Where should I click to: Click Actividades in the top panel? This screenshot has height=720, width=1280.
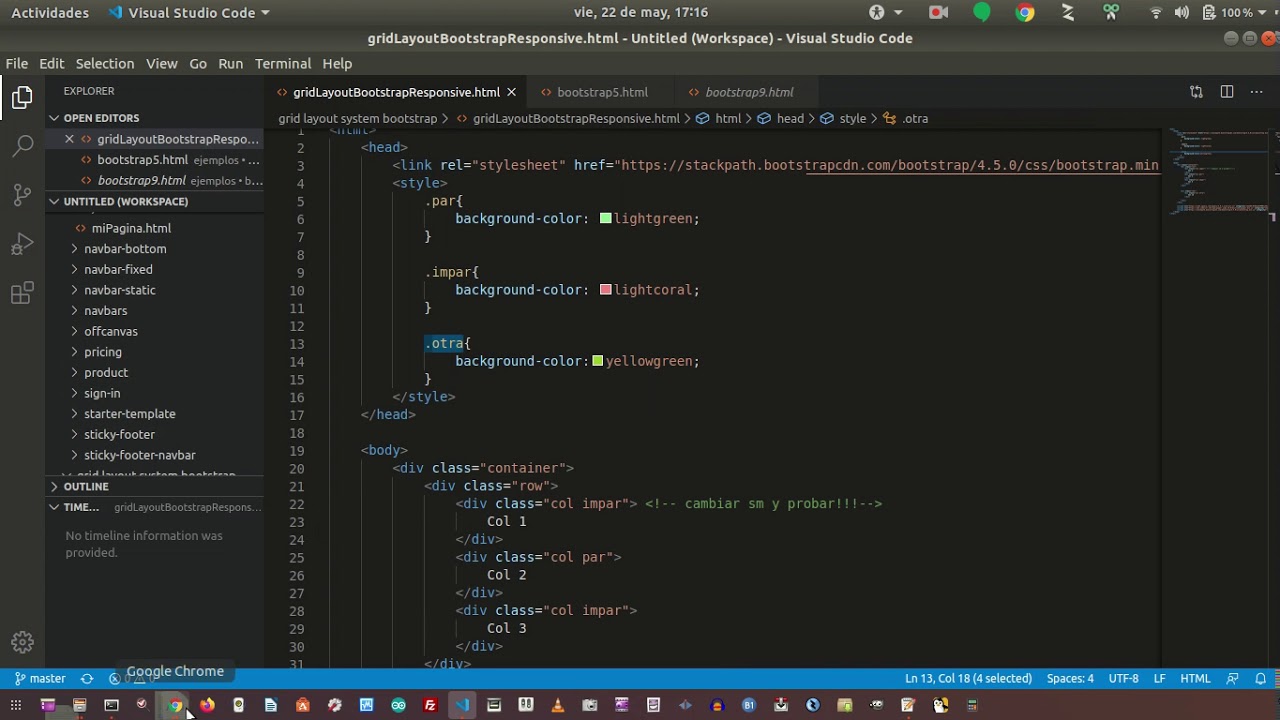50,12
